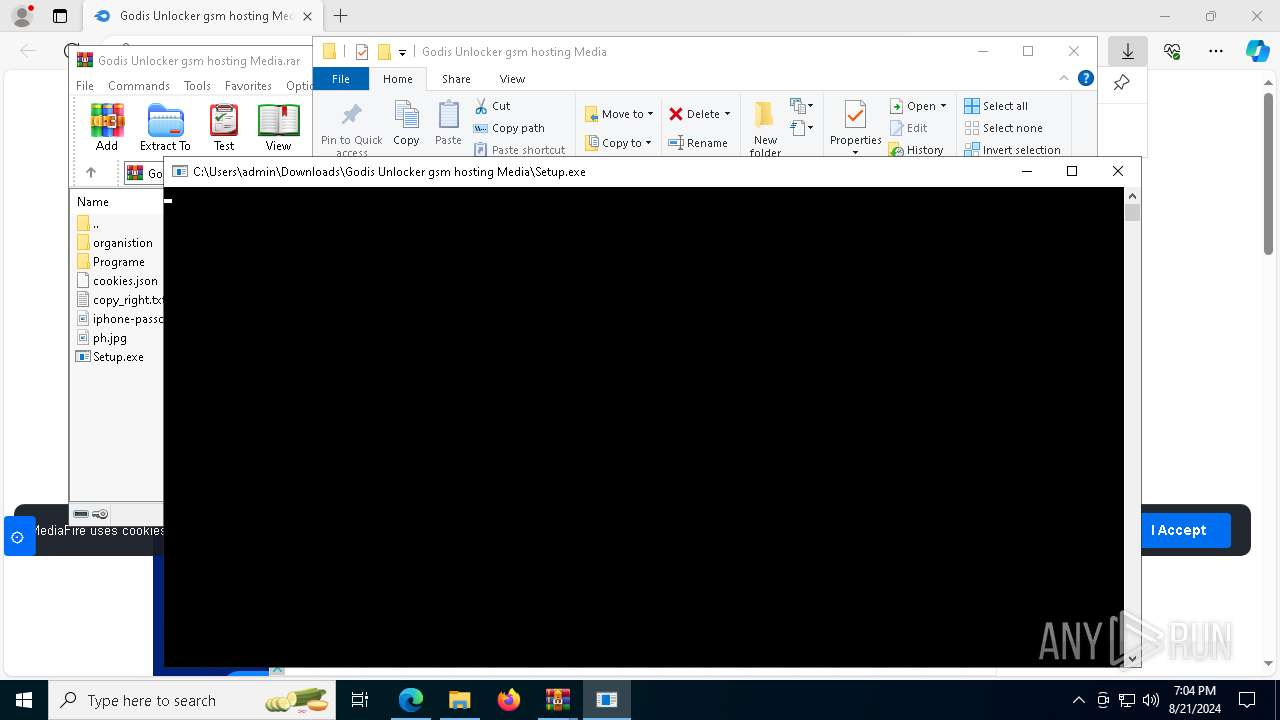Click Paste shortcut in the Explorer ribbon
Viewport: 1280px width, 720px height.
coord(520,150)
